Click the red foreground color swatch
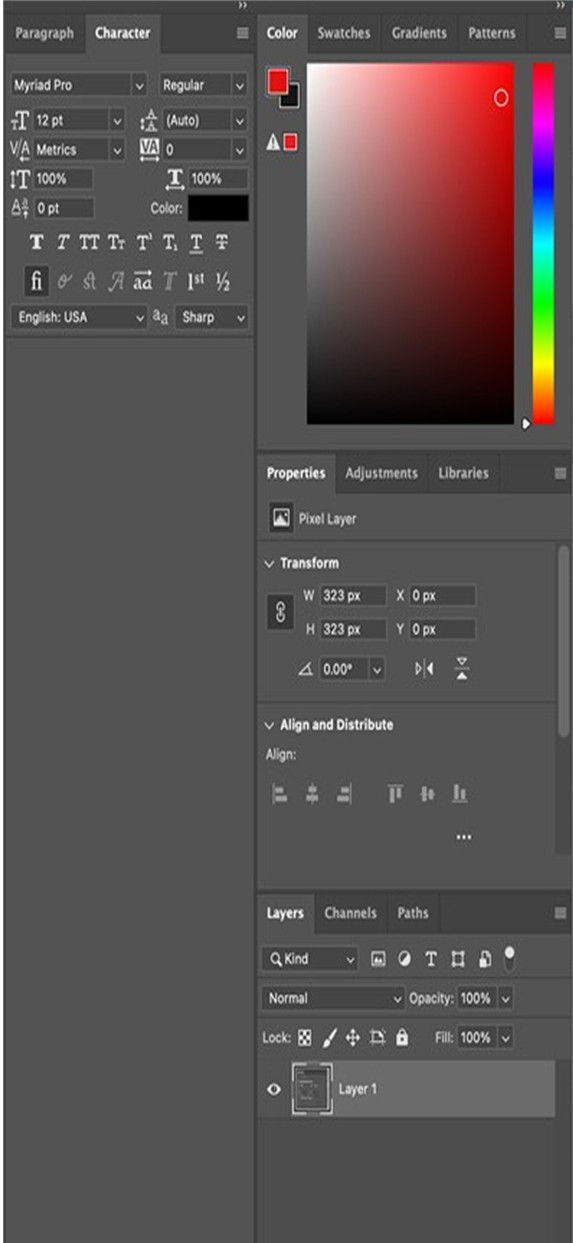This screenshot has width=573, height=1243. point(278,81)
